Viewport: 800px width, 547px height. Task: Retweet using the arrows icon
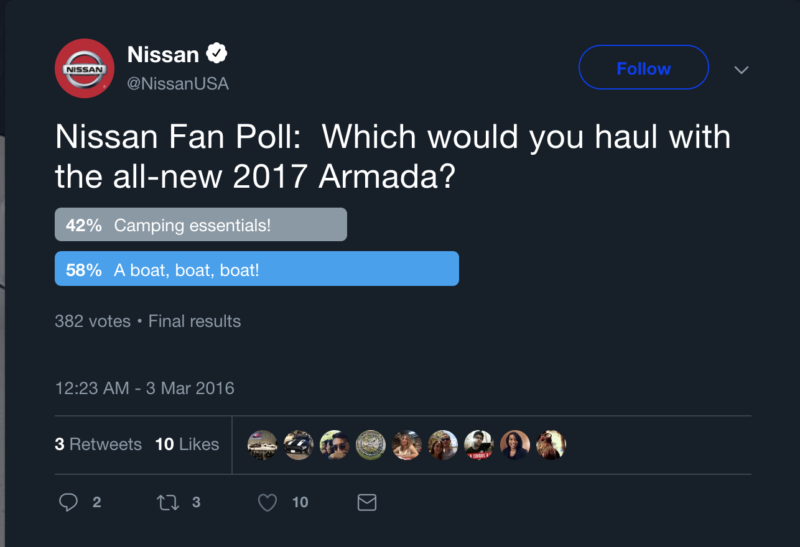click(x=168, y=502)
